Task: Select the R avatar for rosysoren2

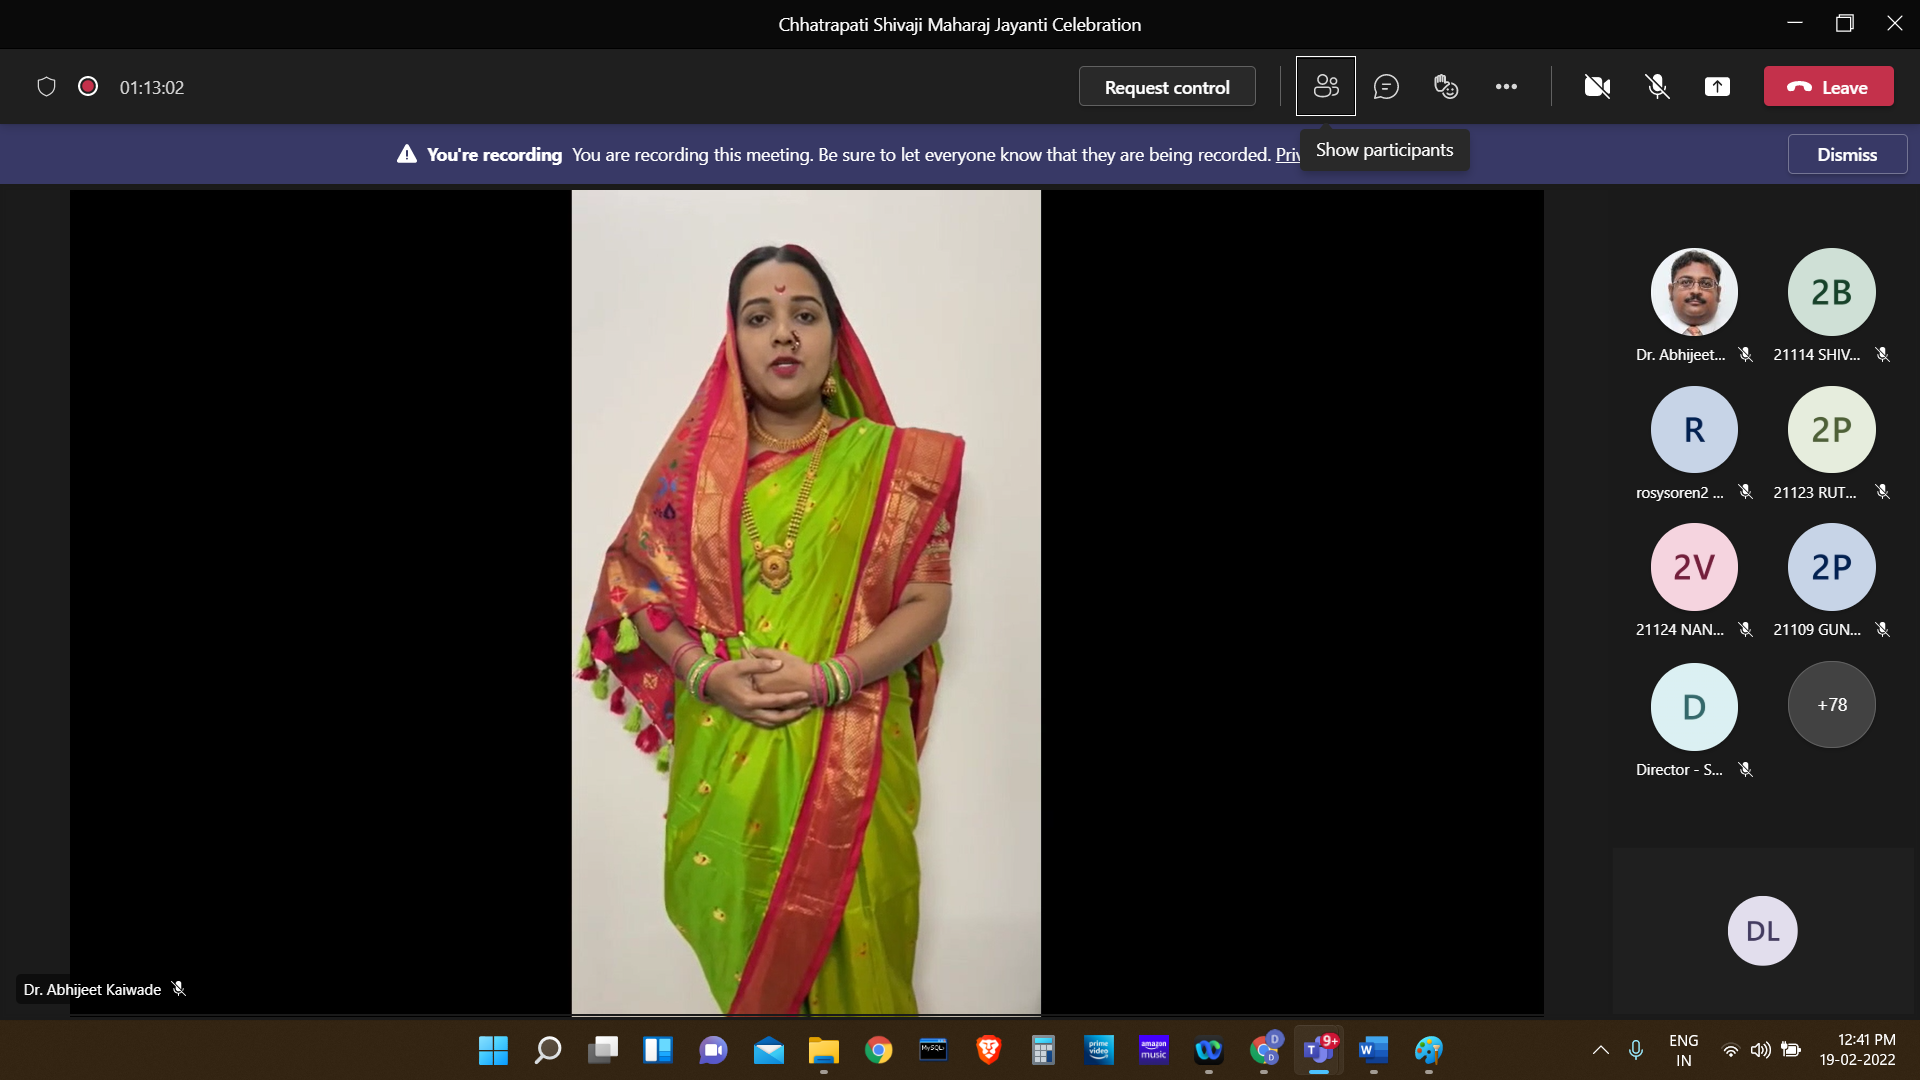Action: 1694,429
